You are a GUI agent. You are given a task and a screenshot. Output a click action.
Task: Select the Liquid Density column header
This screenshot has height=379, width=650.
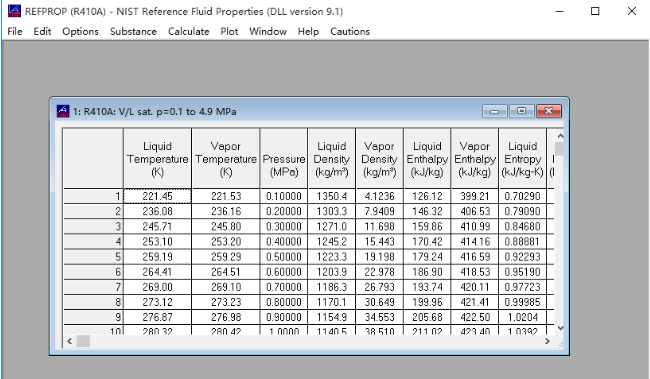pos(332,159)
